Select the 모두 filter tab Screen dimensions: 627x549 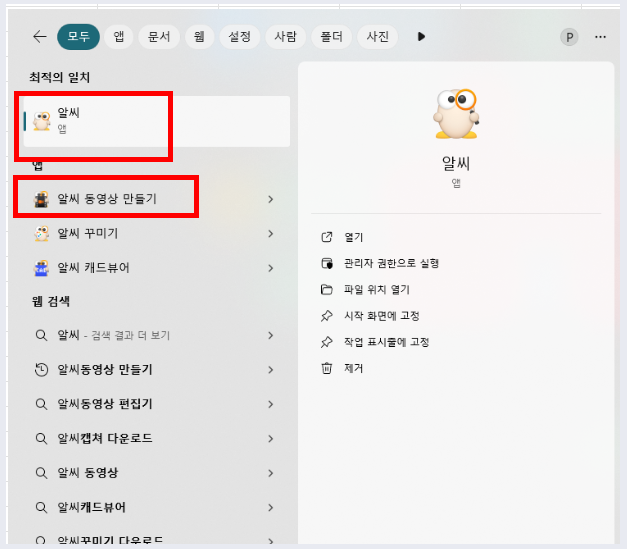click(x=78, y=37)
